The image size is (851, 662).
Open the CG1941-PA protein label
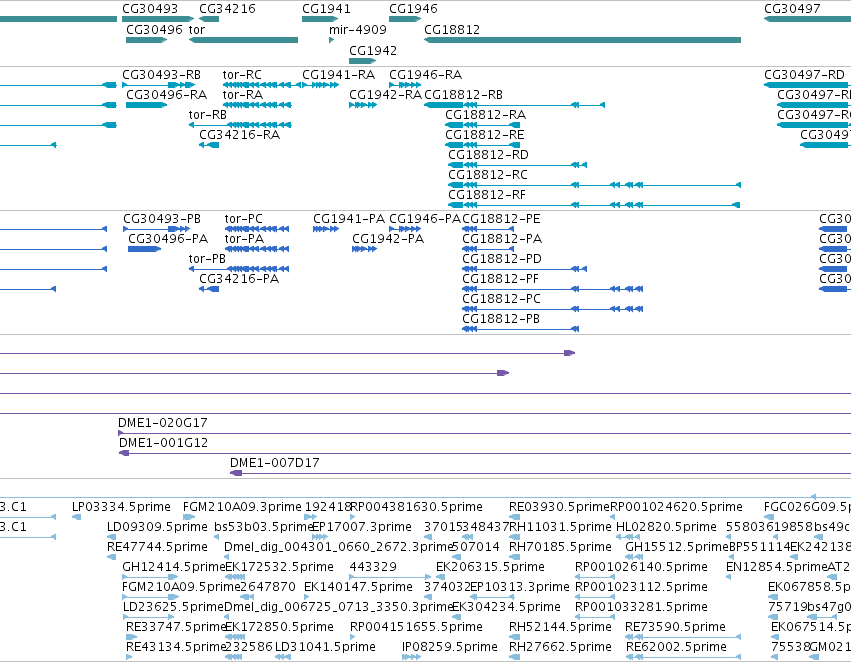(x=349, y=219)
